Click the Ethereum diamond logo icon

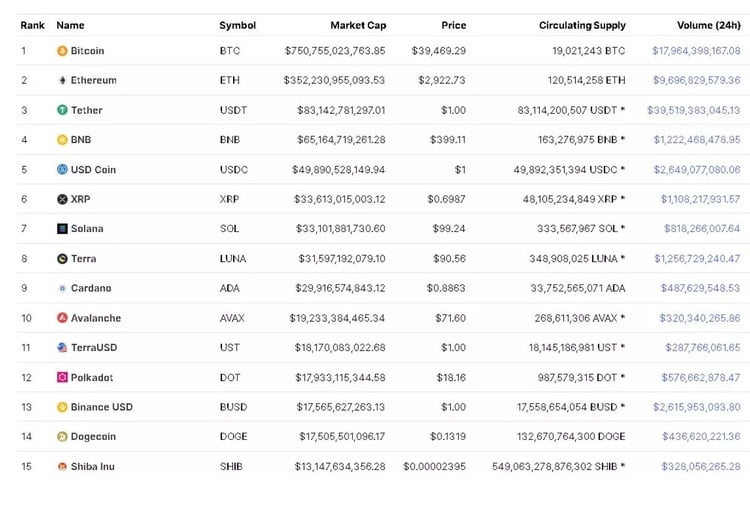click(62, 80)
